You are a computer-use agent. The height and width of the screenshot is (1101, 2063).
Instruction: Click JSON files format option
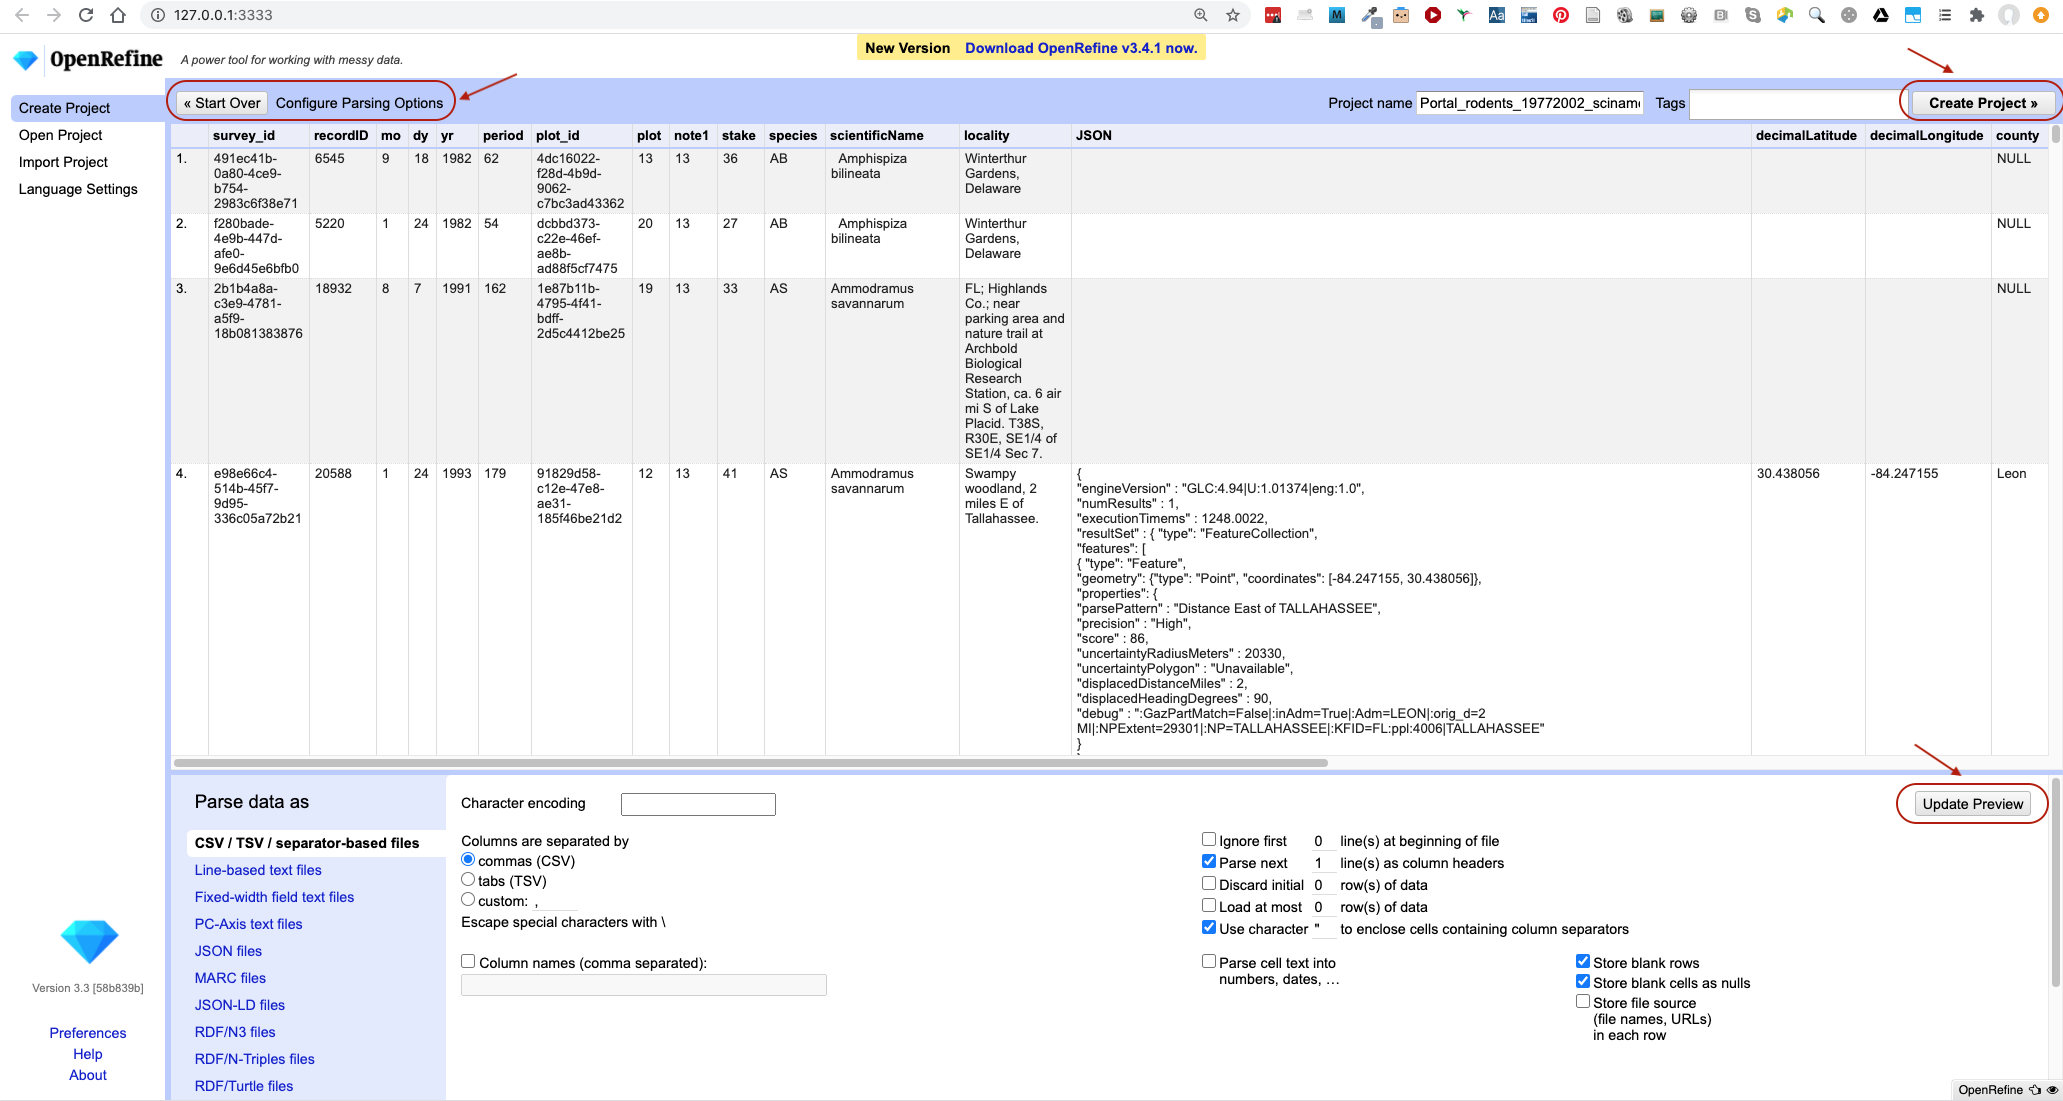click(x=228, y=951)
